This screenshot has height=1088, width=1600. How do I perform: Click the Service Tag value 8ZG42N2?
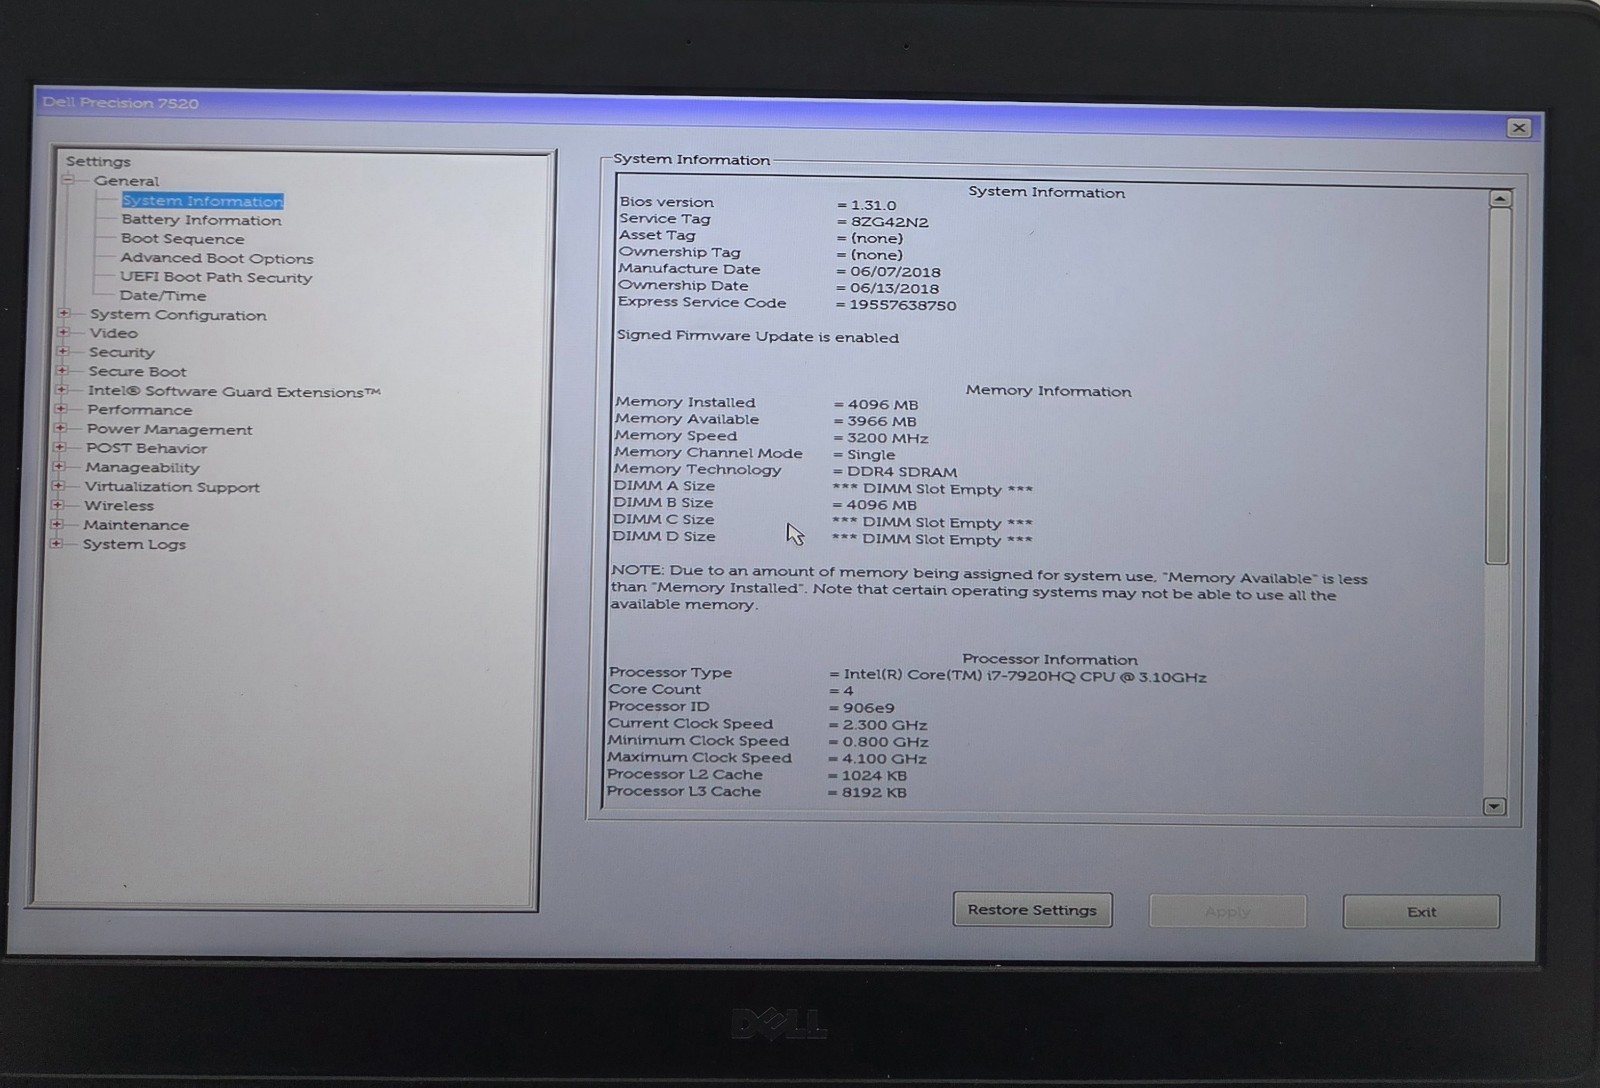pyautogui.click(x=889, y=222)
